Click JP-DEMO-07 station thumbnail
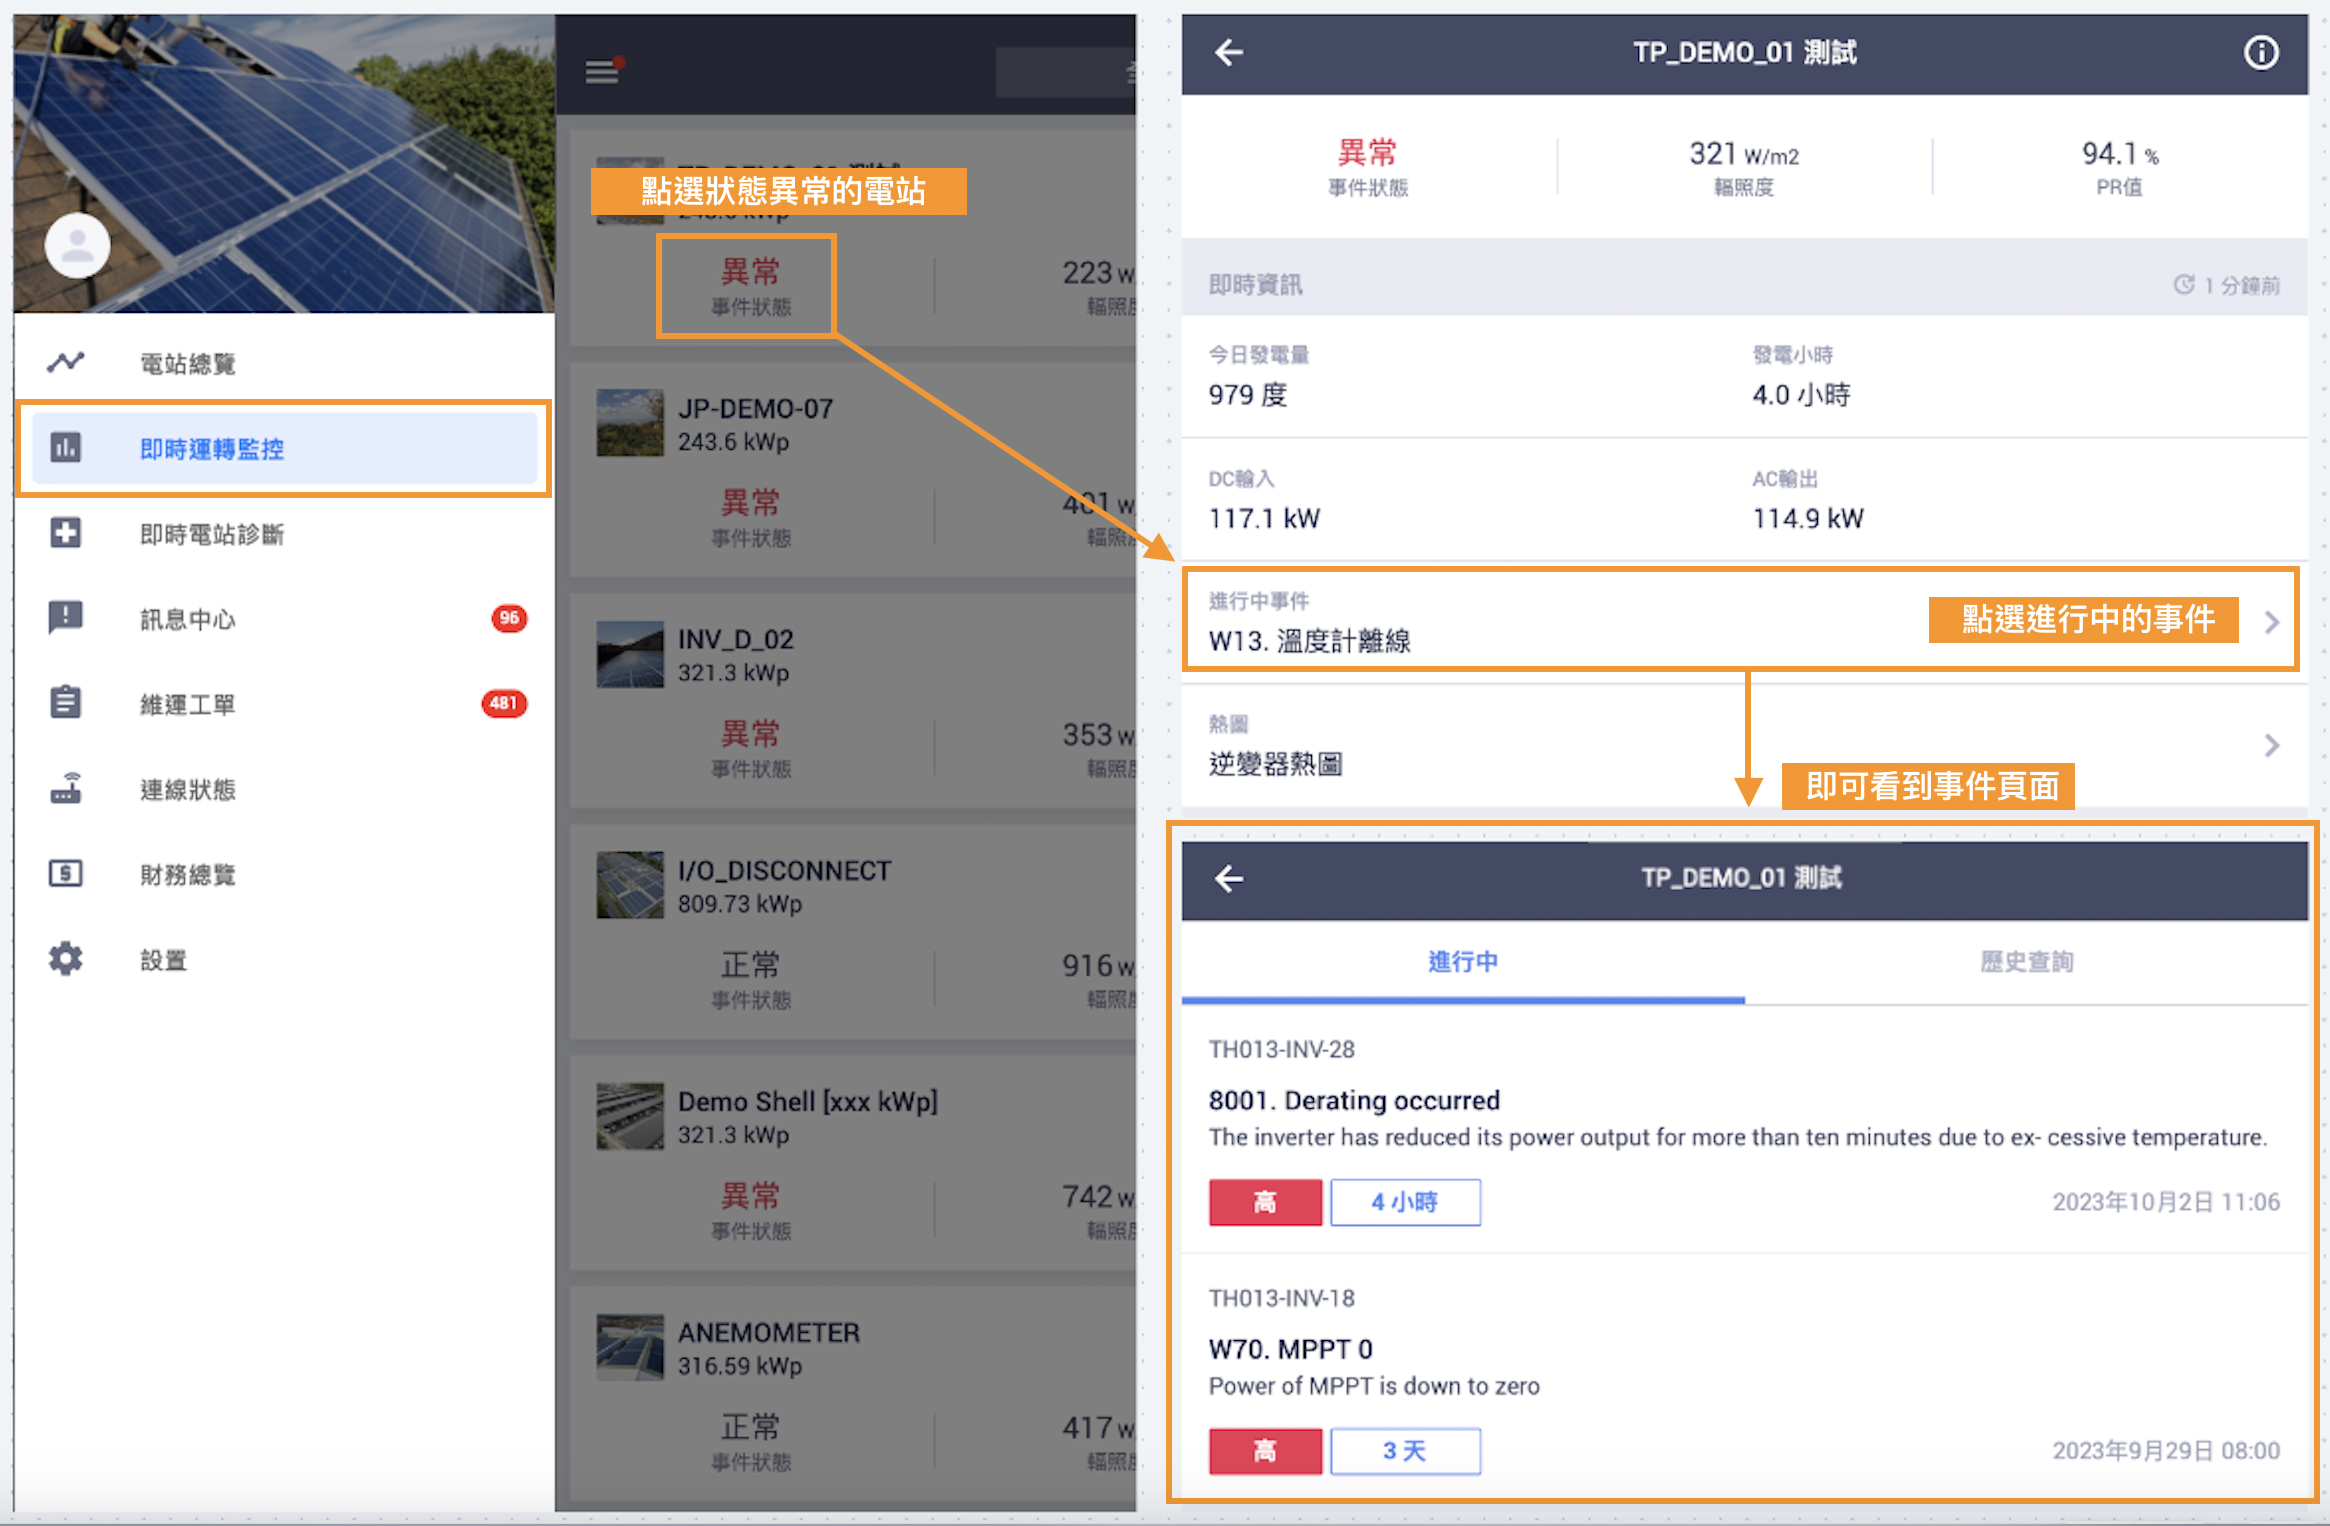Image resolution: width=2330 pixels, height=1526 pixels. click(x=630, y=423)
